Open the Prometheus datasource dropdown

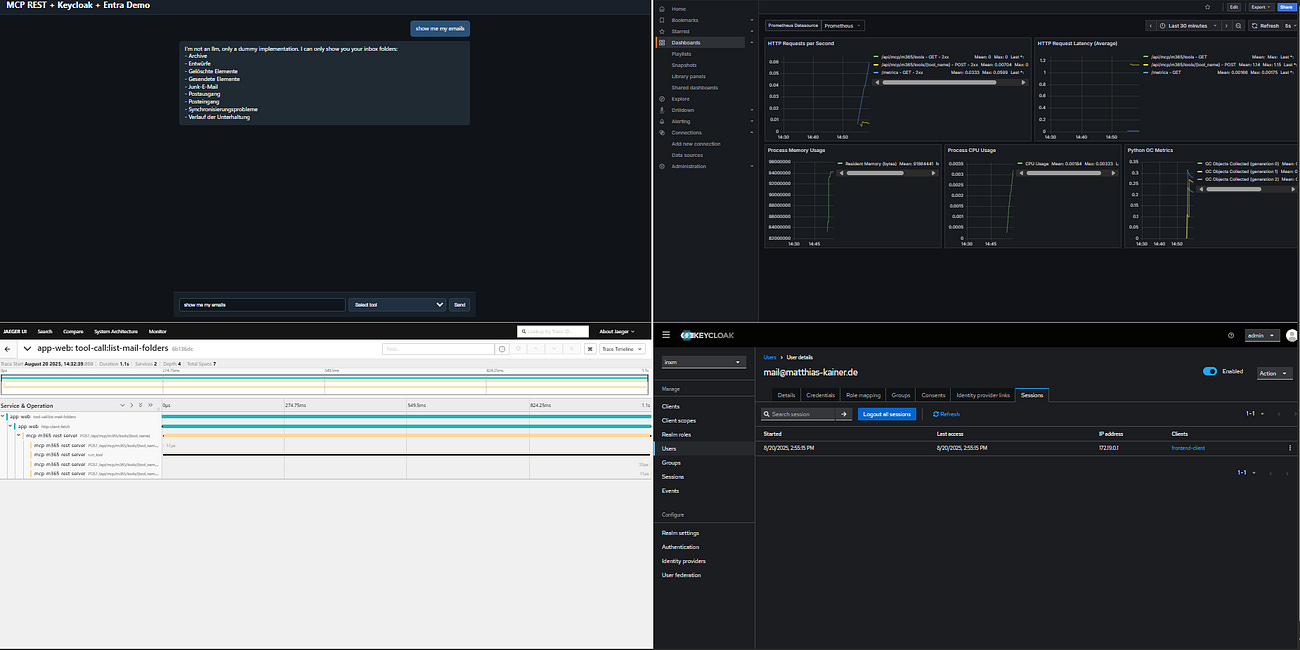[844, 25]
